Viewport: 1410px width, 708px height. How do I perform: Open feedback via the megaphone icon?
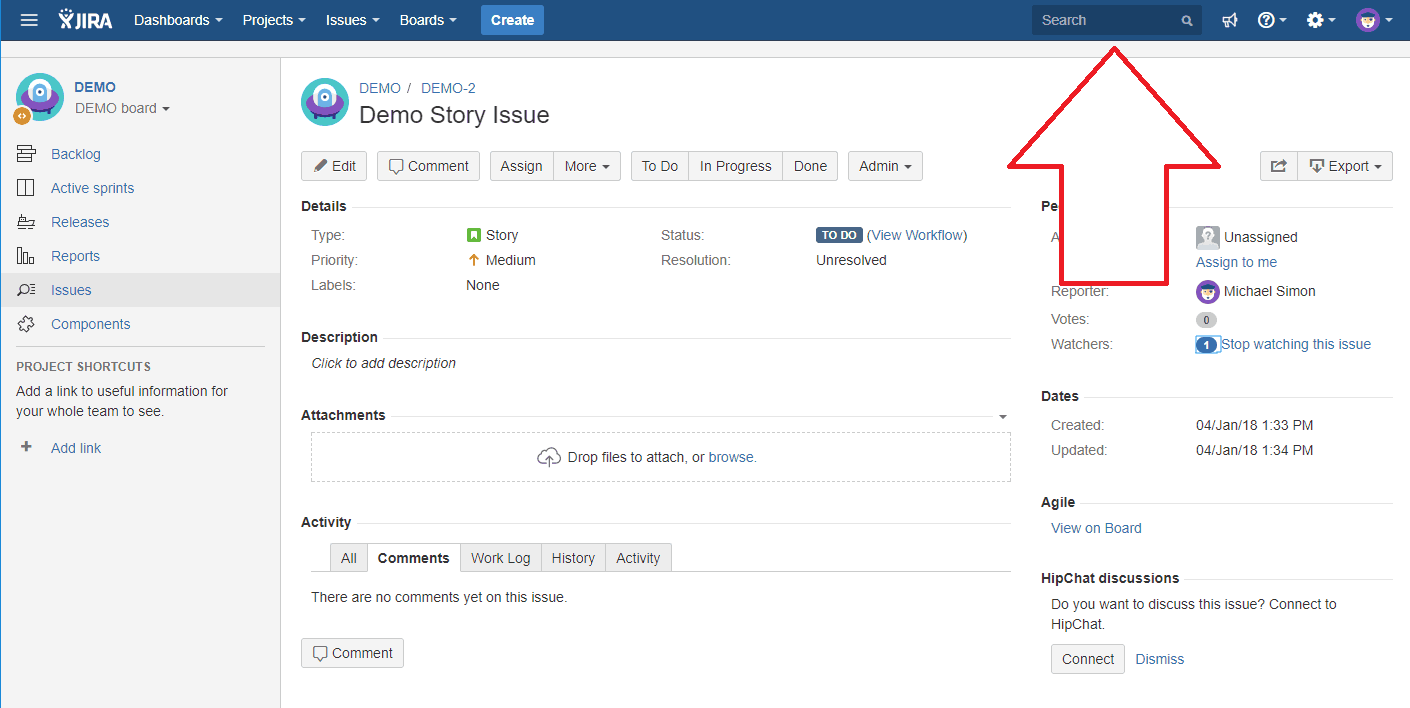coord(1229,19)
